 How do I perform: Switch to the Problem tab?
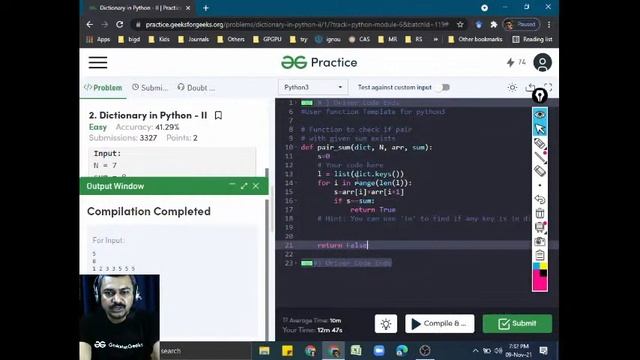click(x=103, y=87)
